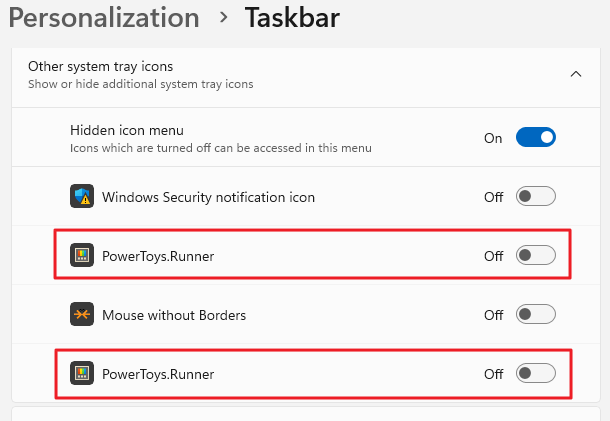Click the Mouse without Borders label
The width and height of the screenshot is (610, 421).
(x=174, y=315)
